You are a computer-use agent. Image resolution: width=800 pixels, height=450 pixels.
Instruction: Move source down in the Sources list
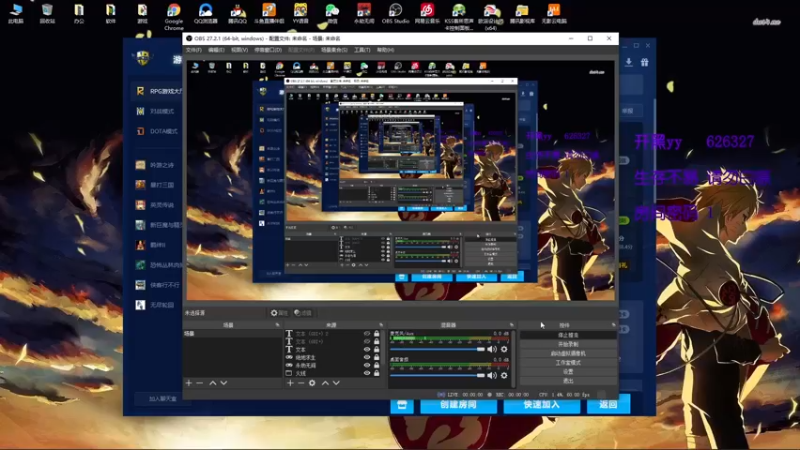[336, 383]
